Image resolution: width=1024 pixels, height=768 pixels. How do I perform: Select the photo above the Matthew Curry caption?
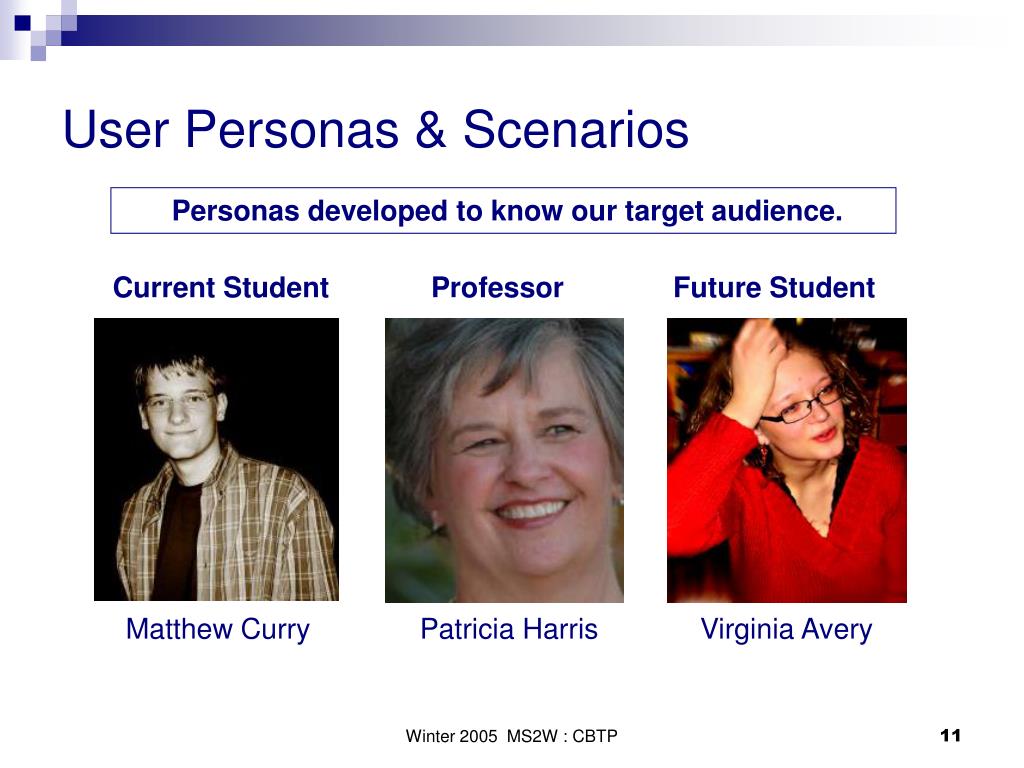click(x=216, y=459)
